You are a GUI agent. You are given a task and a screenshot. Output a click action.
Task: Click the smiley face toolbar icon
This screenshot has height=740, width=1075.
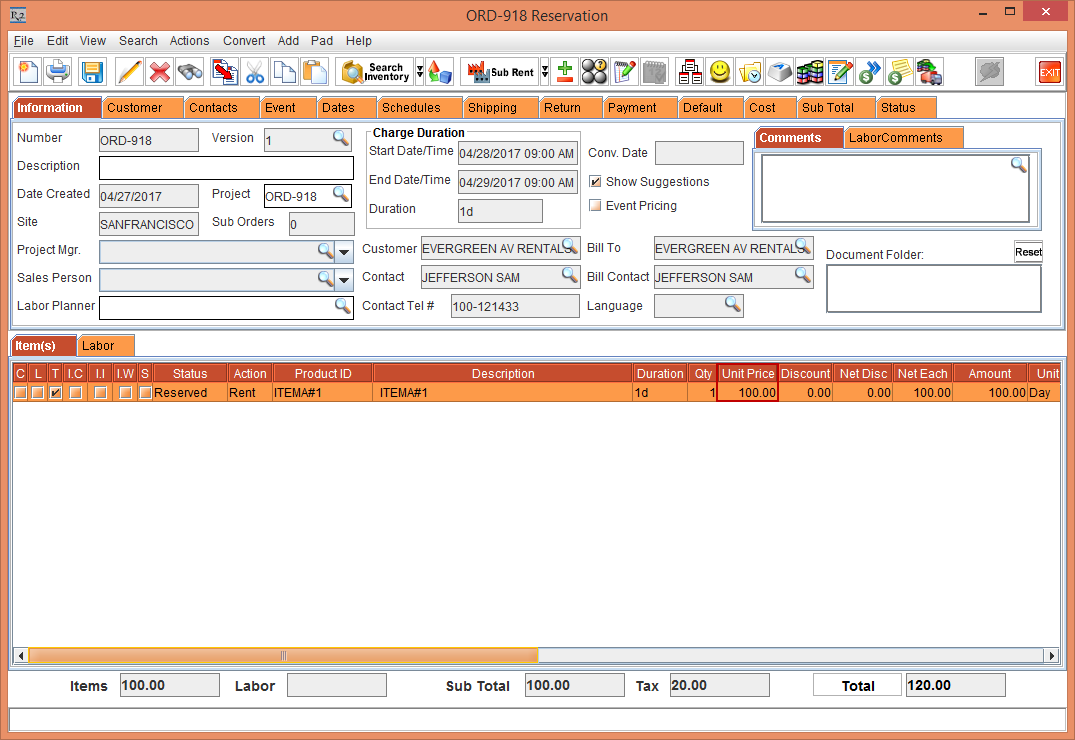(719, 72)
